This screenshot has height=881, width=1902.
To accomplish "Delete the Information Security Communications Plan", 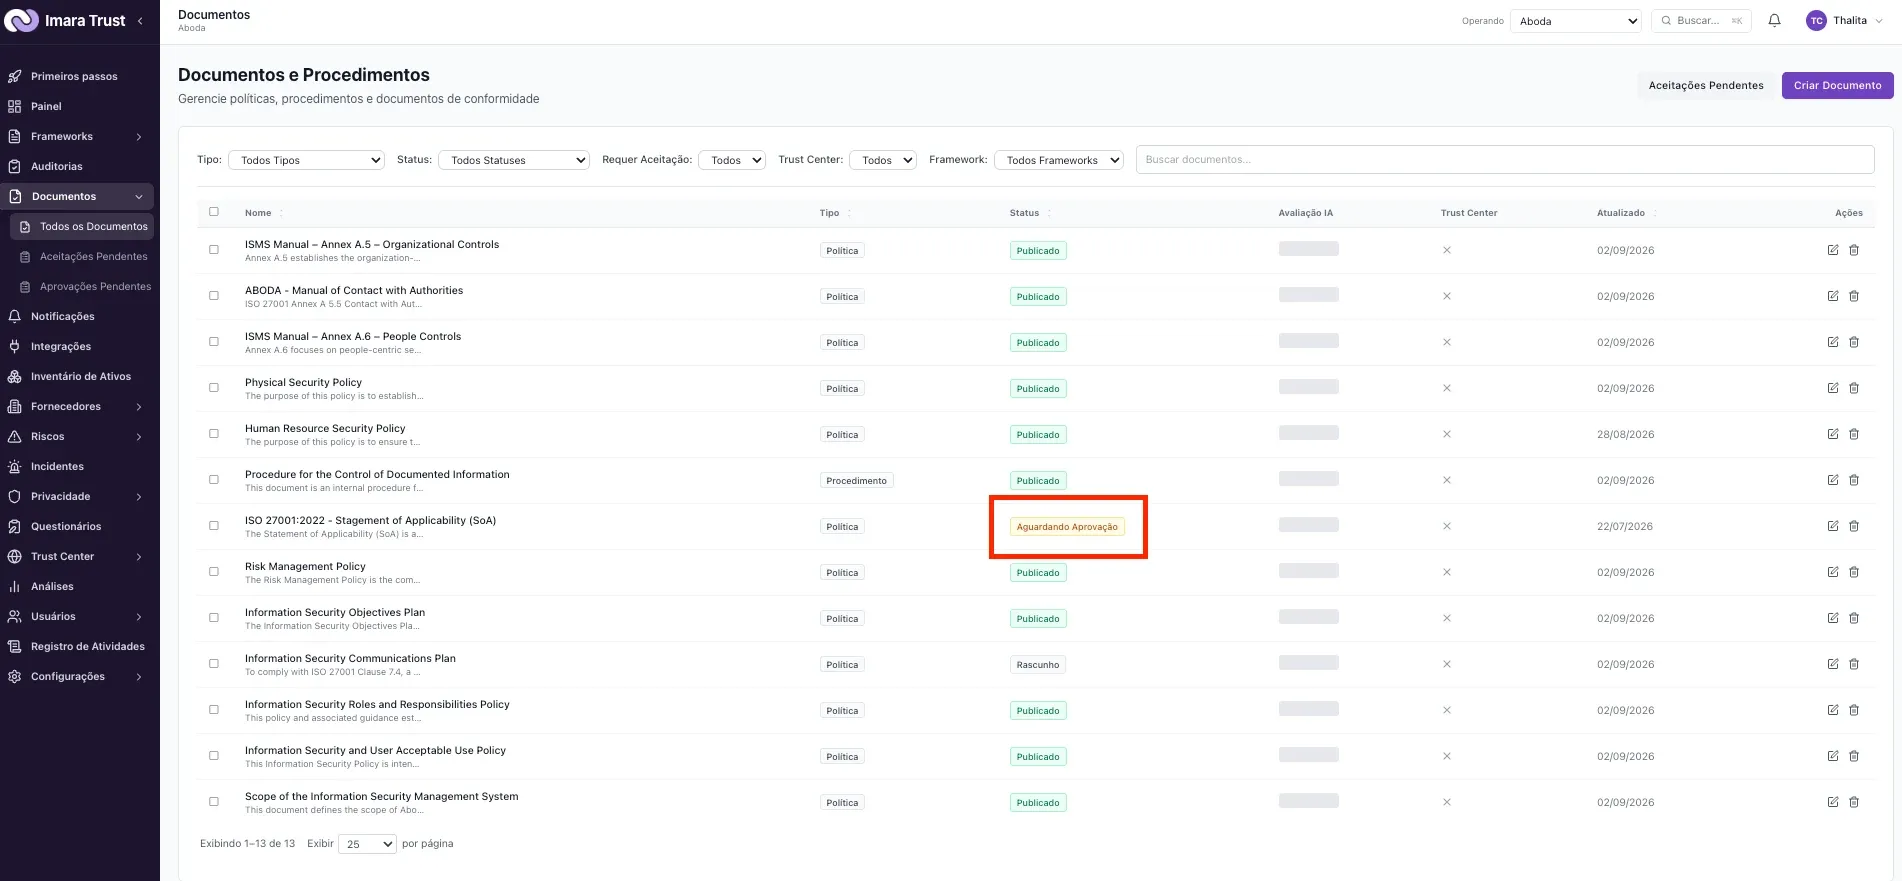I will pos(1854,664).
